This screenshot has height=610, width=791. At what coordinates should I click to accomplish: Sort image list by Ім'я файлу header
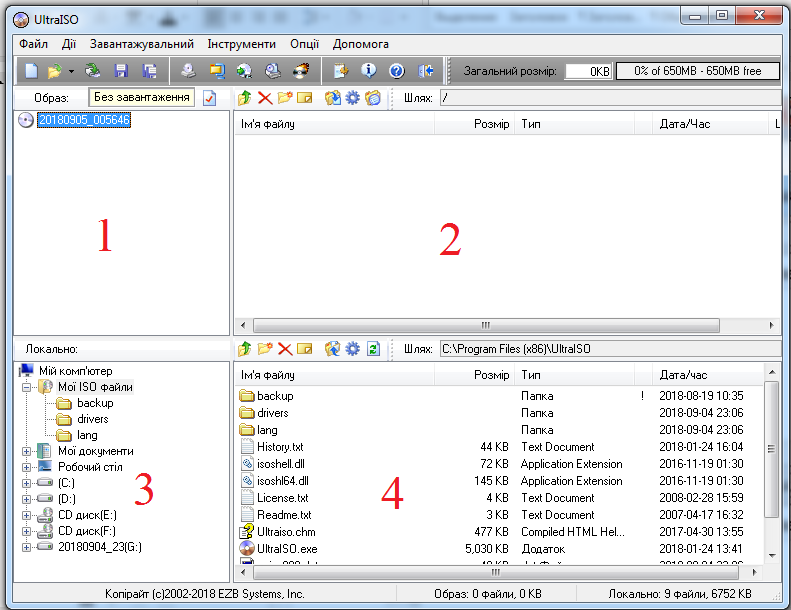coord(334,124)
